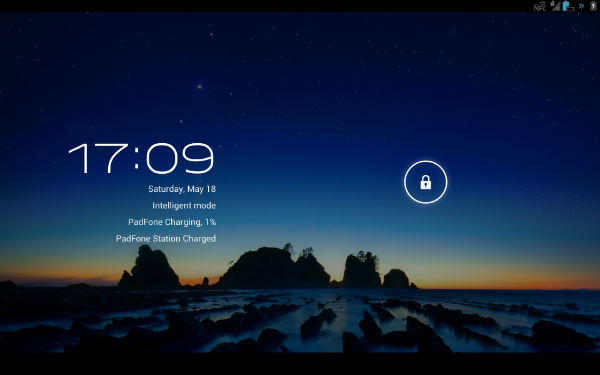
Task: Tap the mobile signal strength icon
Action: coord(555,6)
